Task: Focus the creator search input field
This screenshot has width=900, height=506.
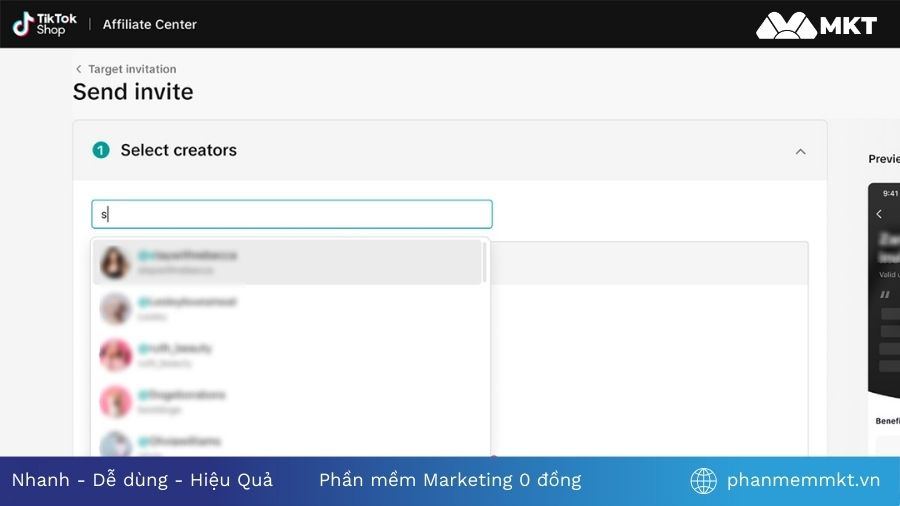Action: (x=292, y=214)
